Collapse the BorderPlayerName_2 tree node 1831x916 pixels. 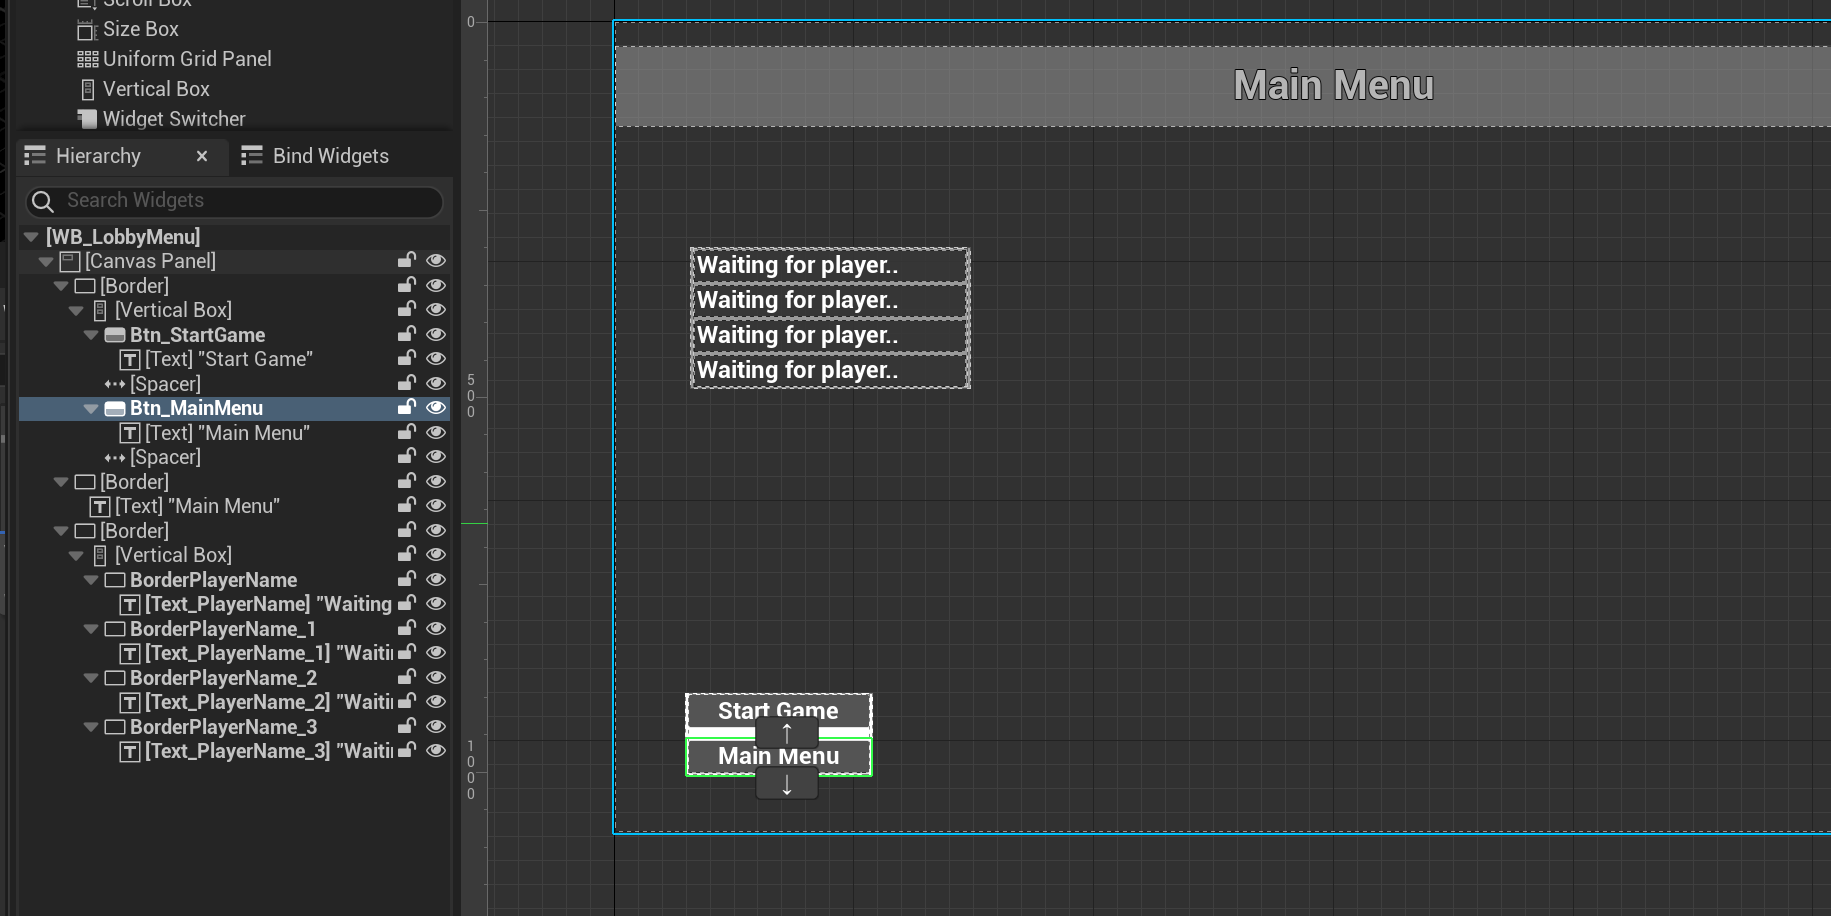pyautogui.click(x=91, y=678)
